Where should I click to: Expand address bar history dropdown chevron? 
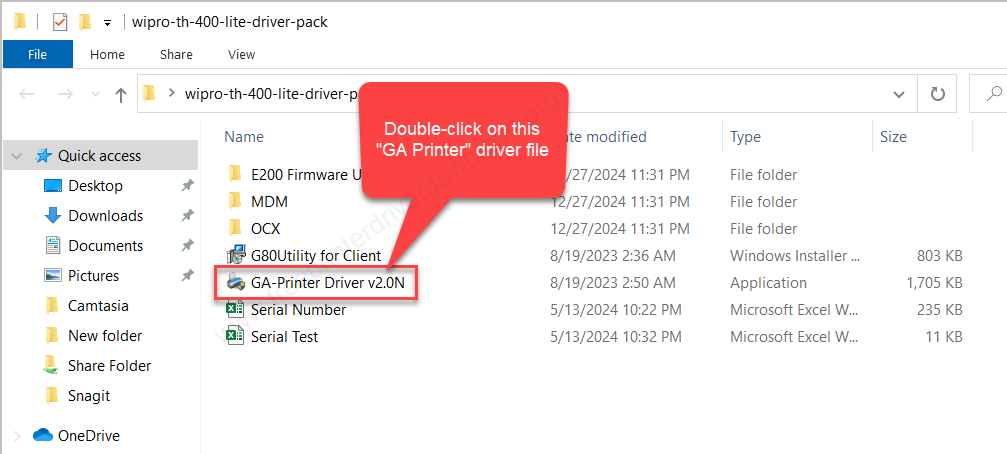[x=899, y=94]
